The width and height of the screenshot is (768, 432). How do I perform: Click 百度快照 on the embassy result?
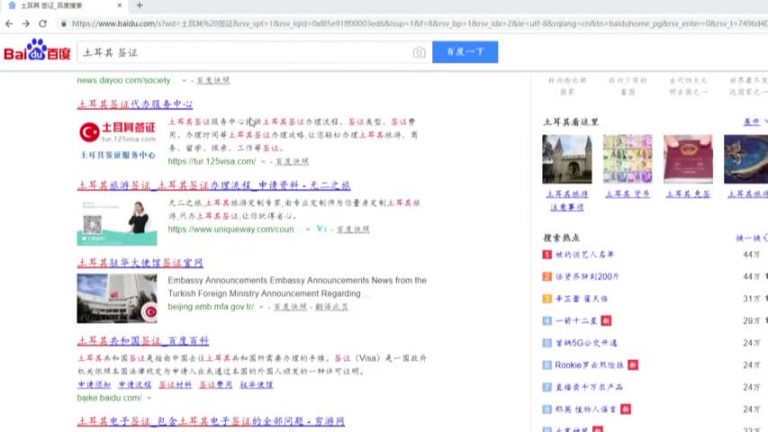[290, 307]
